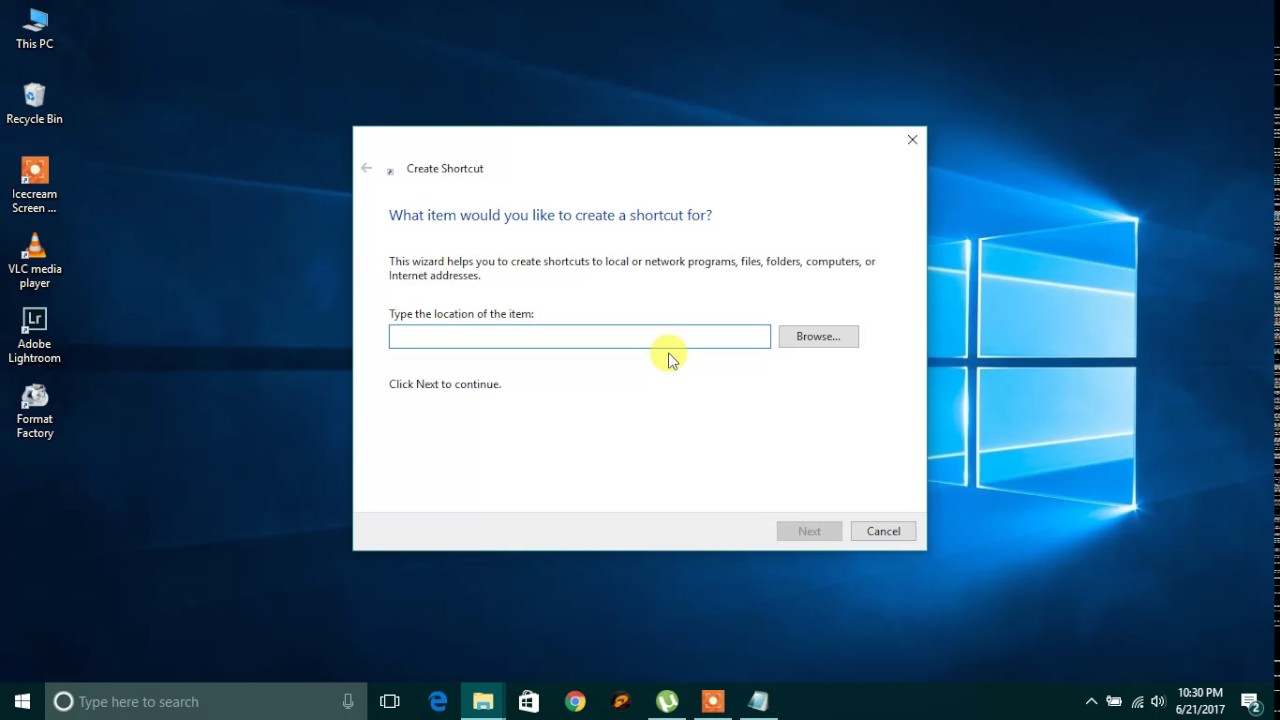Open the Wi-Fi network tray icon
Screen dimensions: 1280x720
[x=1137, y=701]
